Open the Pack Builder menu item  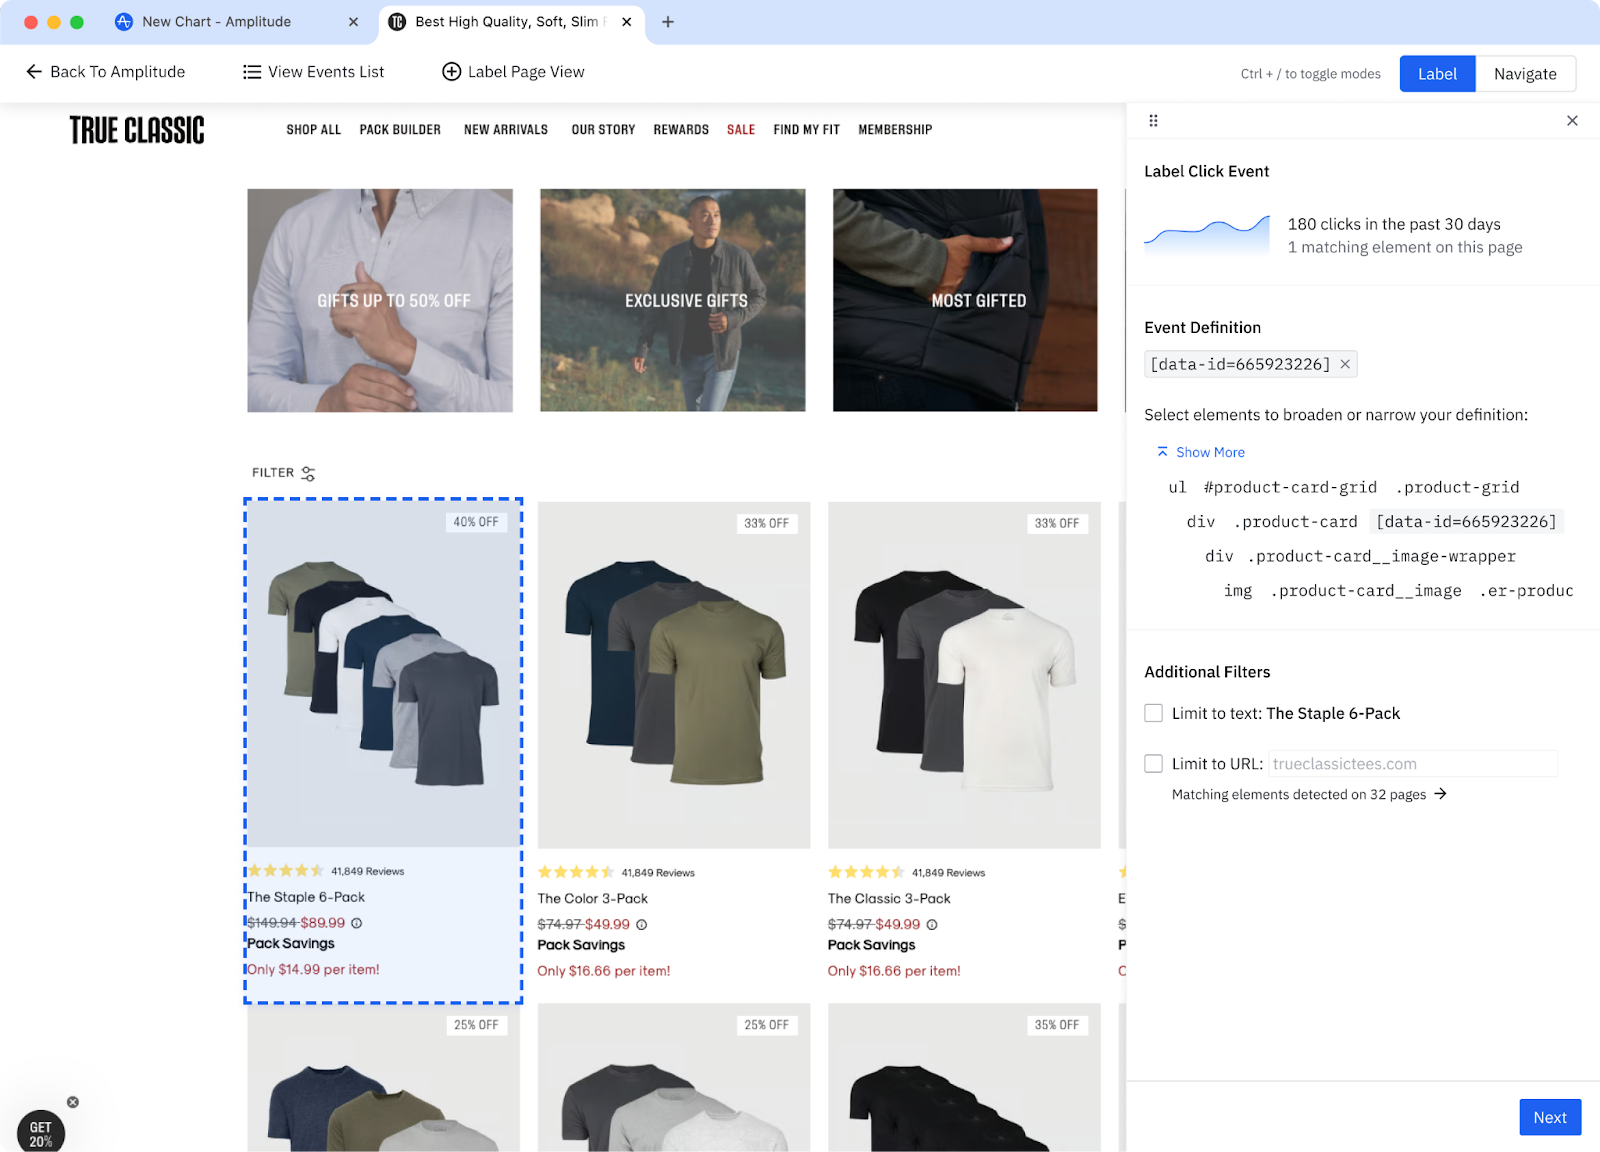coord(400,130)
